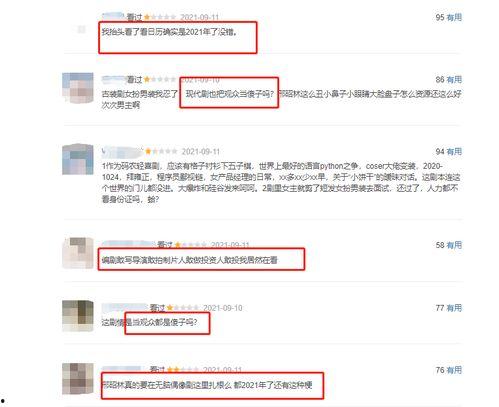
Task: Open the avatar of the second reviewer
Action: click(78, 88)
